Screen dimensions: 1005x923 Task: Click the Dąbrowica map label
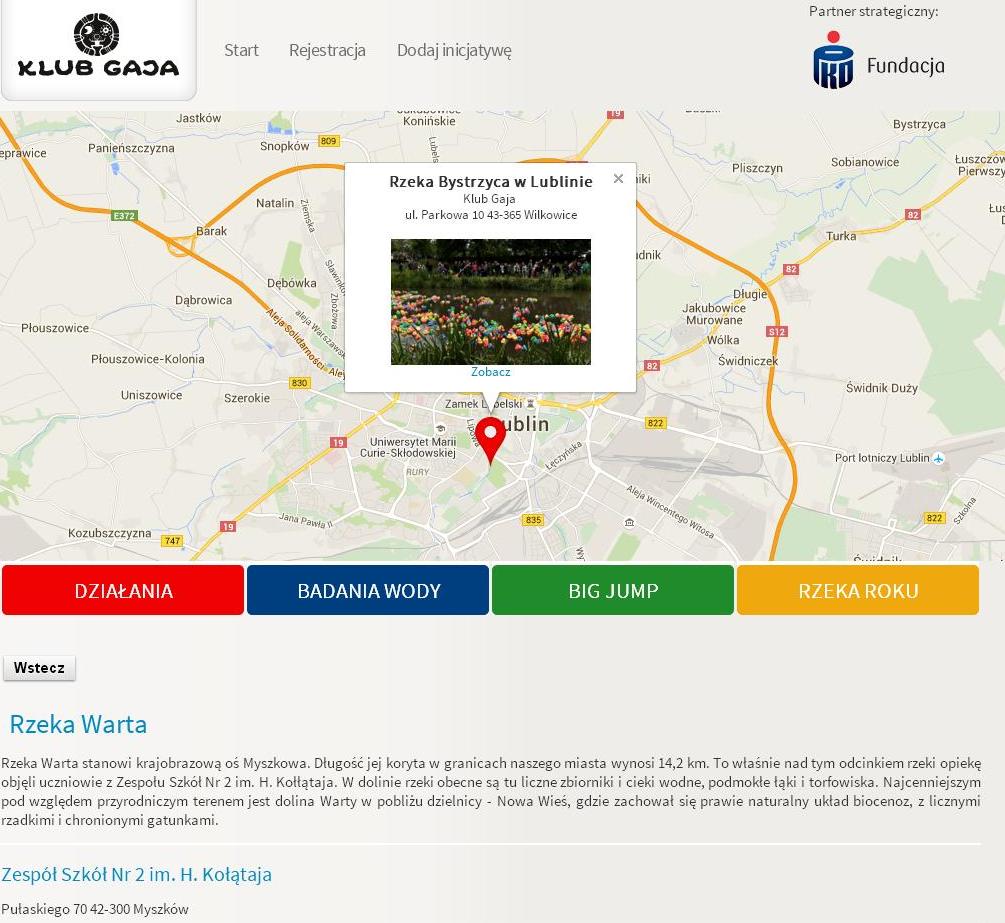click(x=203, y=300)
